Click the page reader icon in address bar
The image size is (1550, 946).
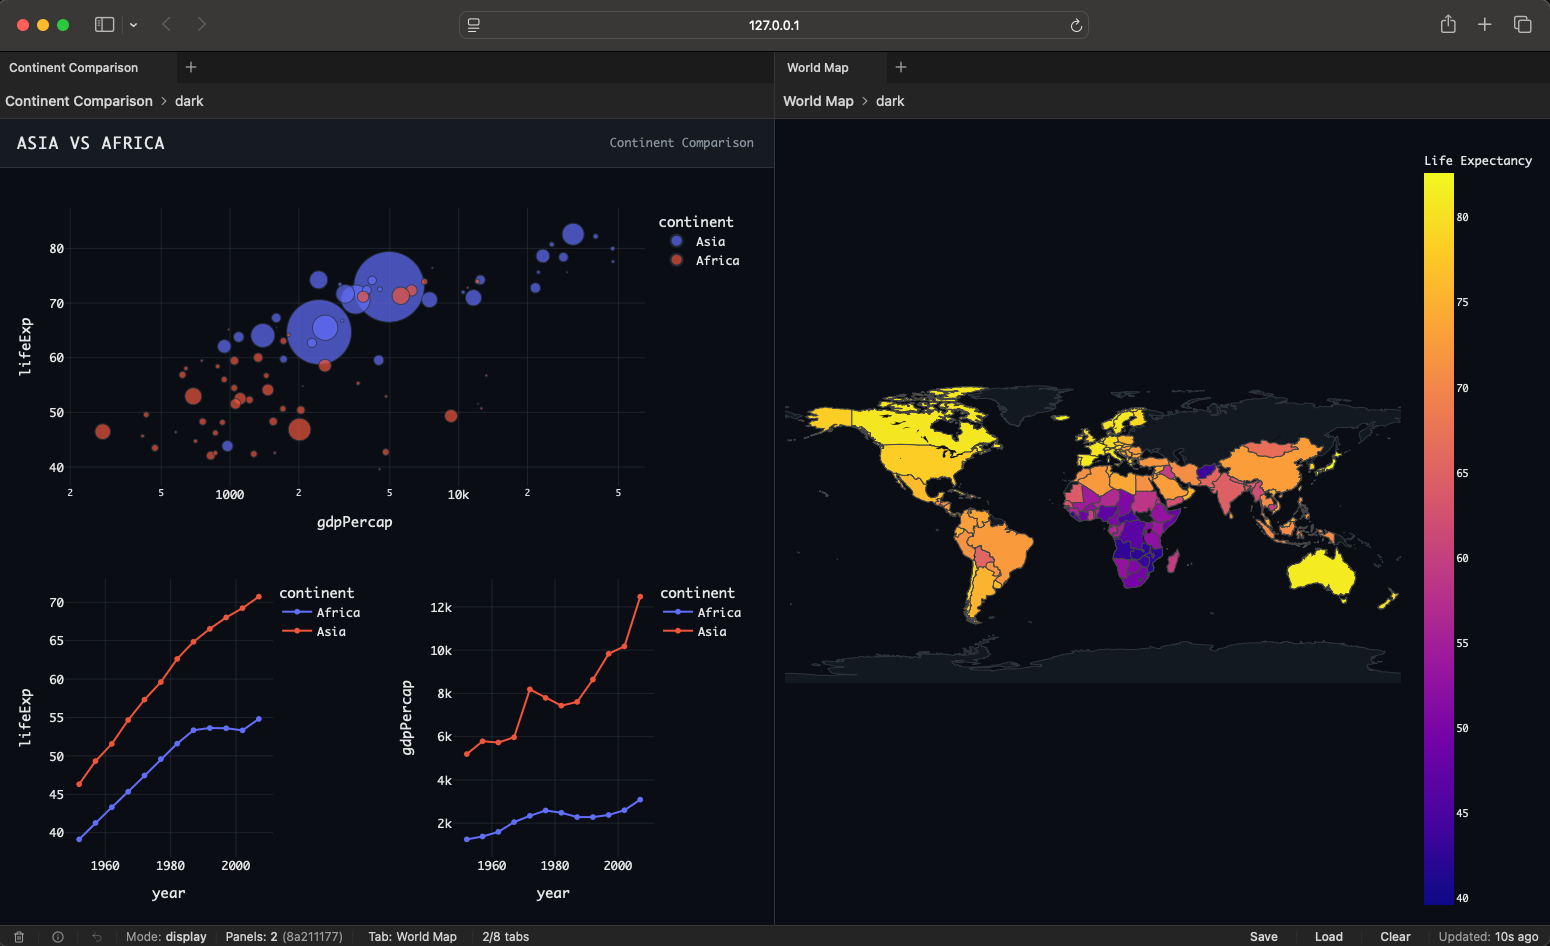click(x=474, y=25)
